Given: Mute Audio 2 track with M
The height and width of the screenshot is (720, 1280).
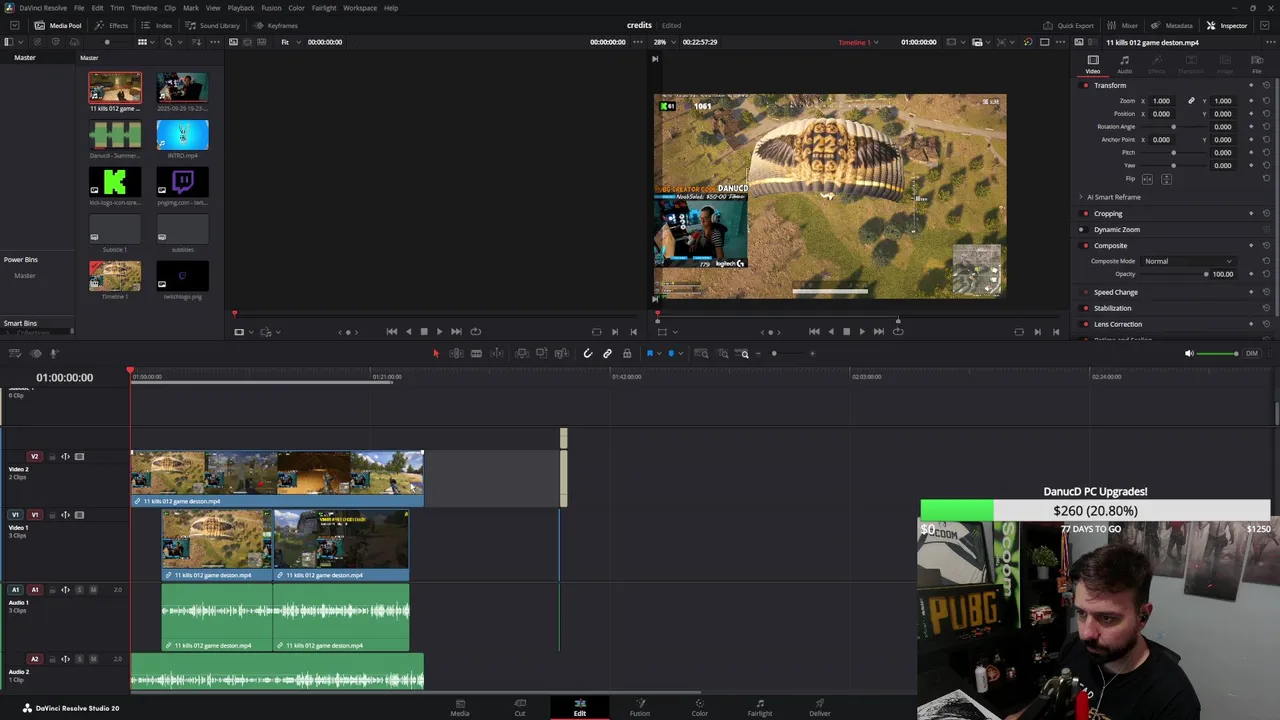Looking at the screenshot, I should coord(93,659).
